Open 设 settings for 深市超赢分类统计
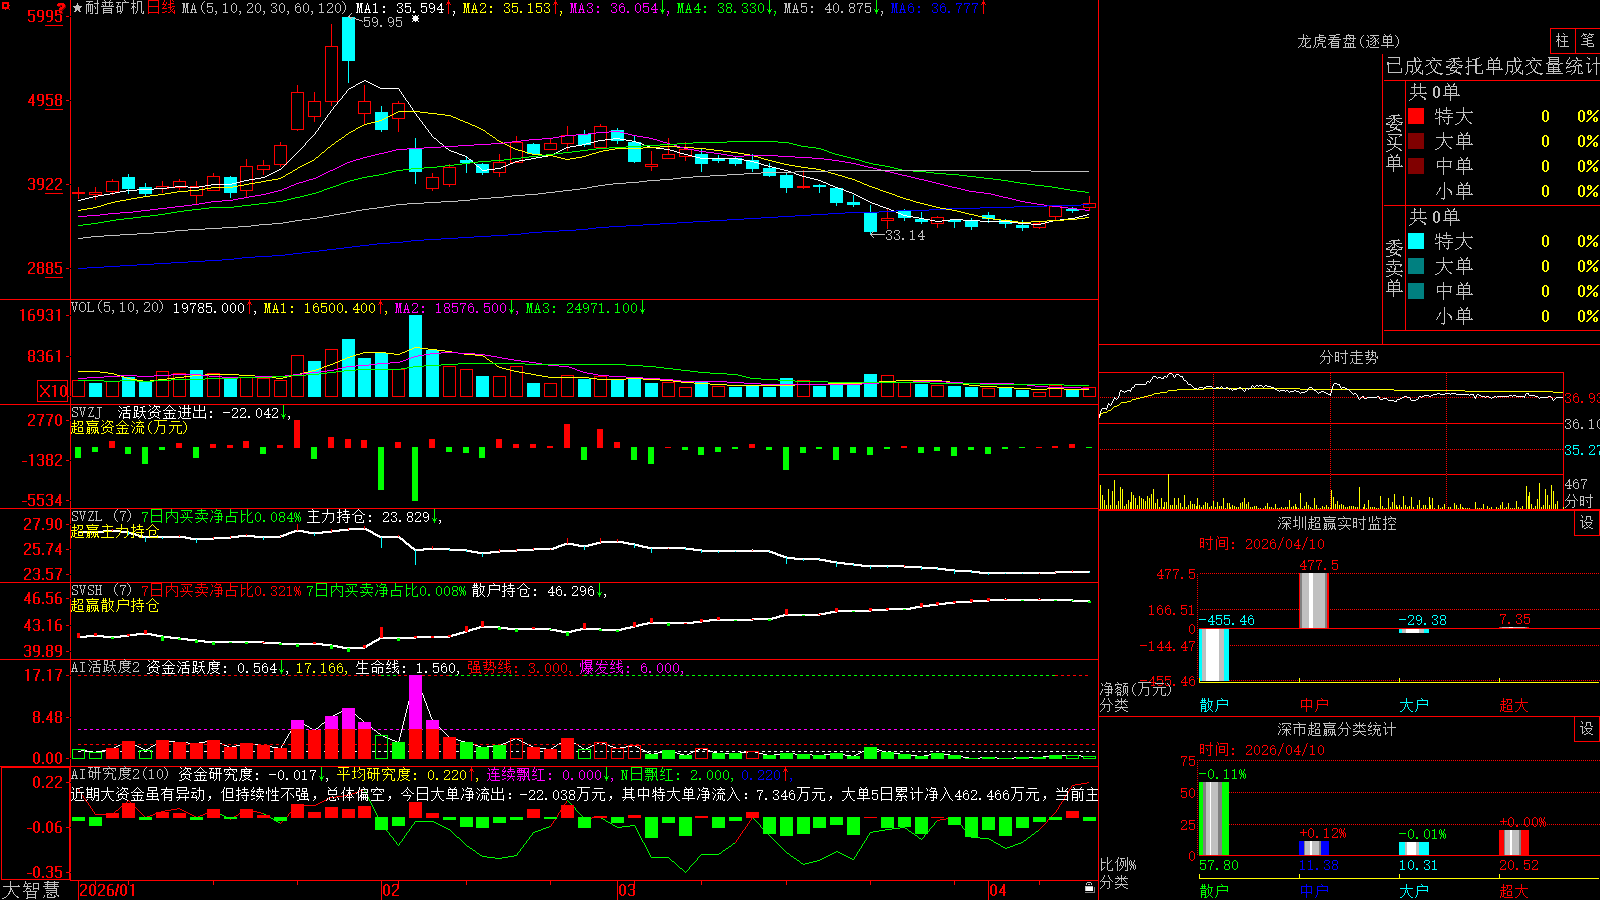 1587,729
